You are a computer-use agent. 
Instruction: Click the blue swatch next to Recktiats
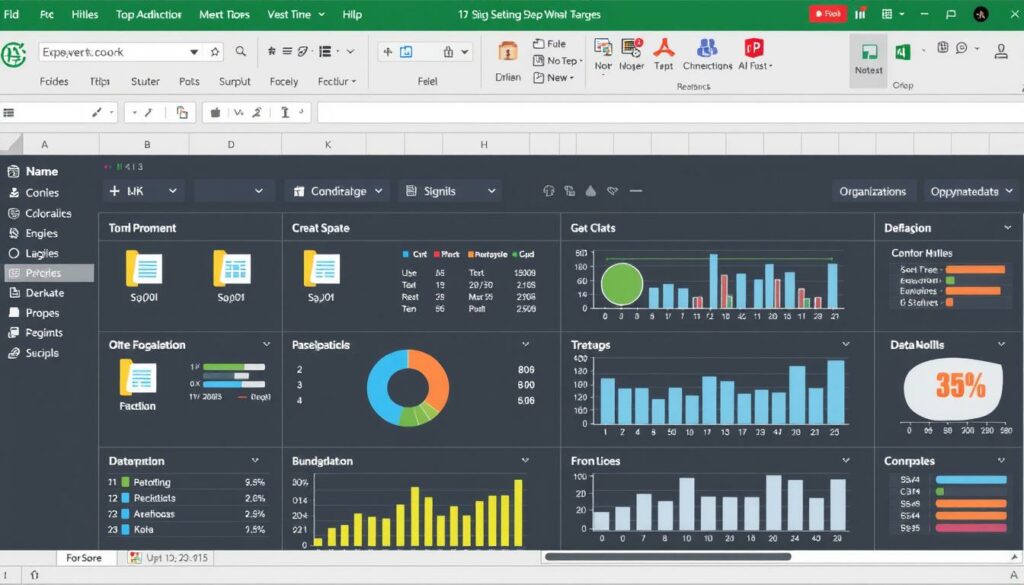pyautogui.click(x=125, y=498)
